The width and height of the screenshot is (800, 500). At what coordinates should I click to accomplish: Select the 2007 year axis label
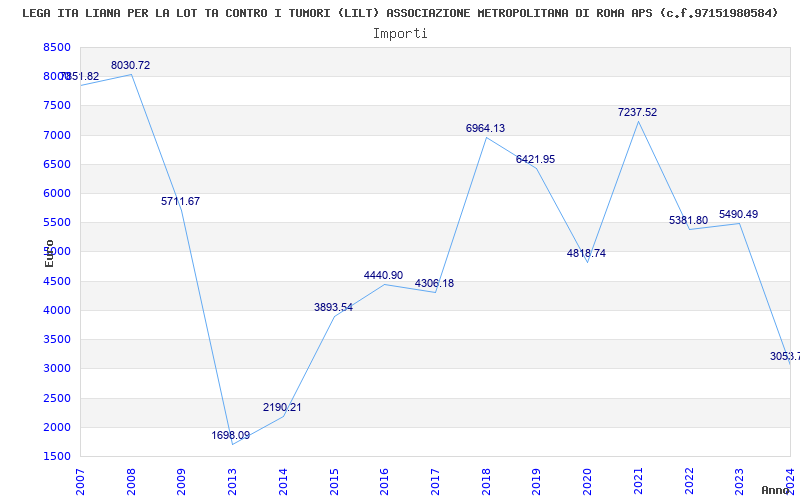[80, 481]
